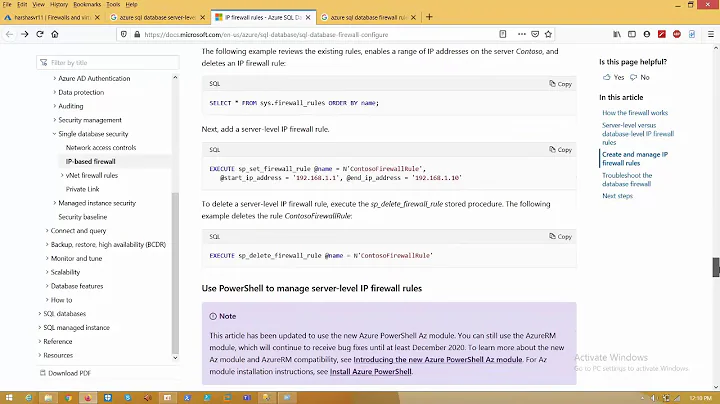Expand Backup, restore, high availability node

[x=47, y=245]
